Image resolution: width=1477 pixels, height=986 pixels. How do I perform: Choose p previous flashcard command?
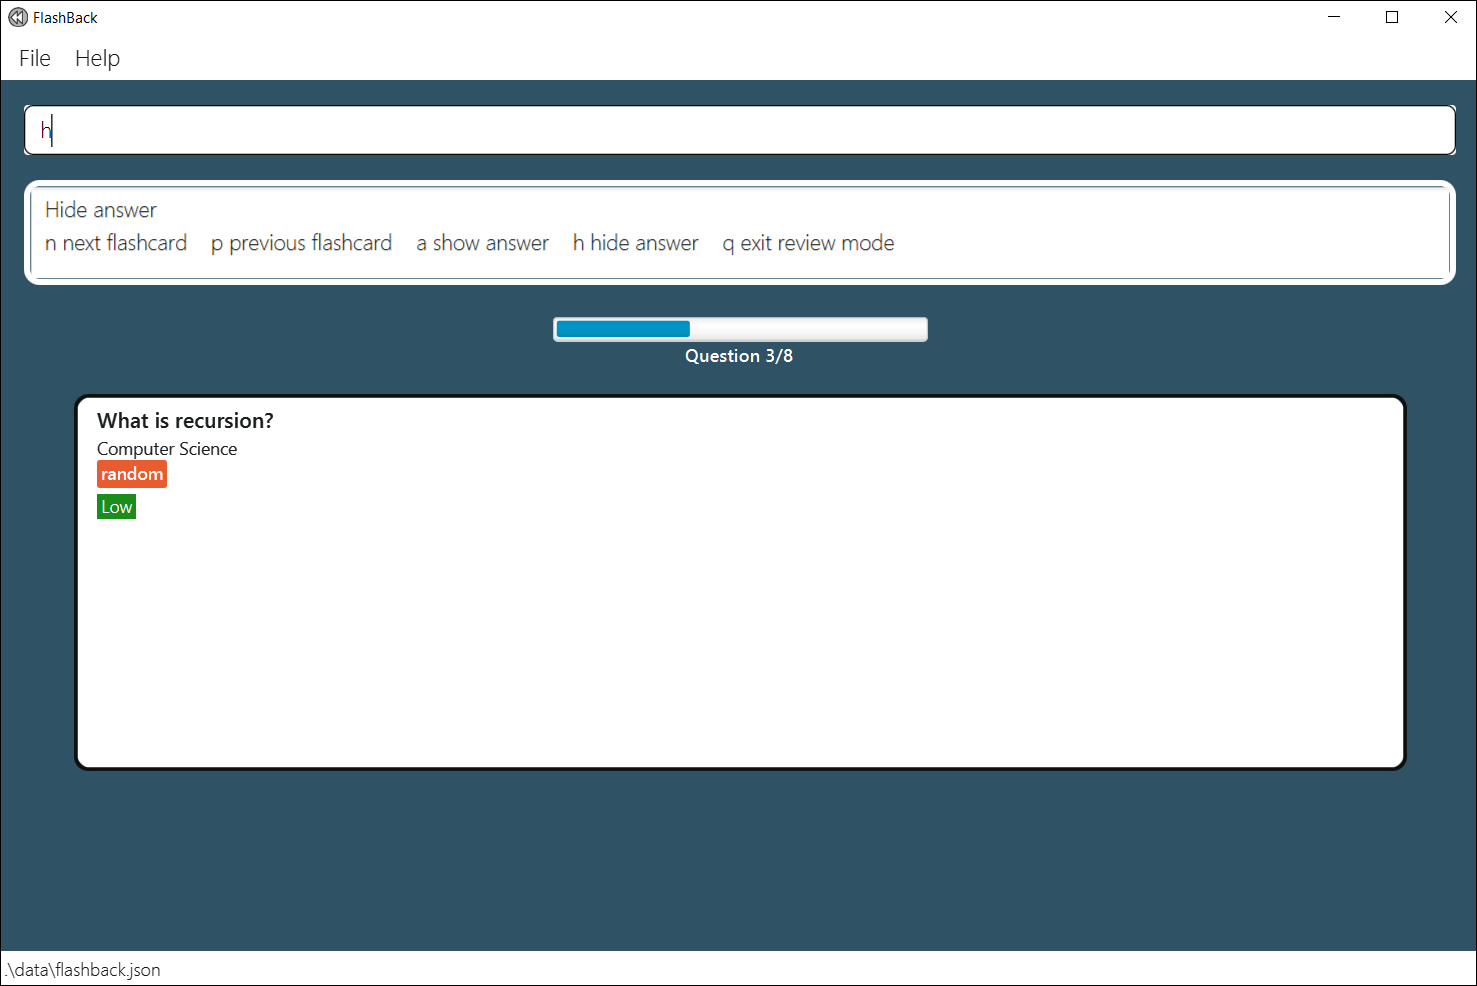pyautogui.click(x=301, y=242)
